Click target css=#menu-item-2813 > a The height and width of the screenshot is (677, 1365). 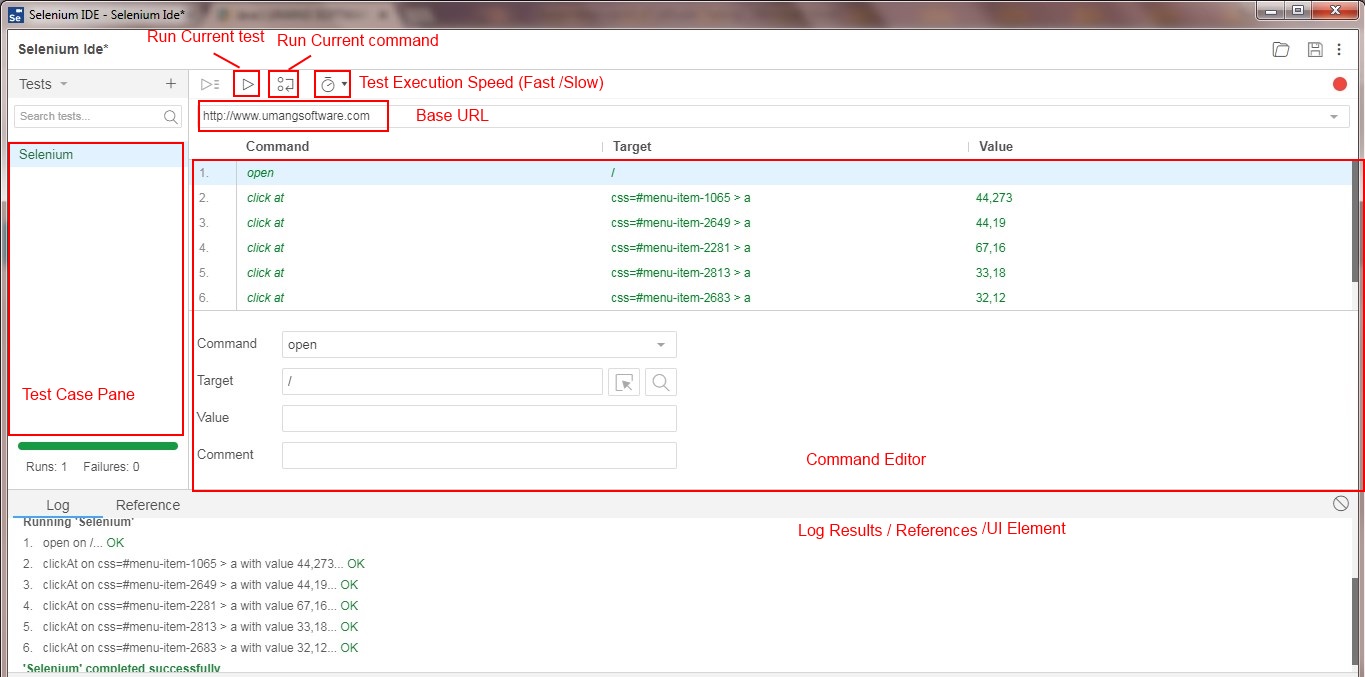click(680, 273)
